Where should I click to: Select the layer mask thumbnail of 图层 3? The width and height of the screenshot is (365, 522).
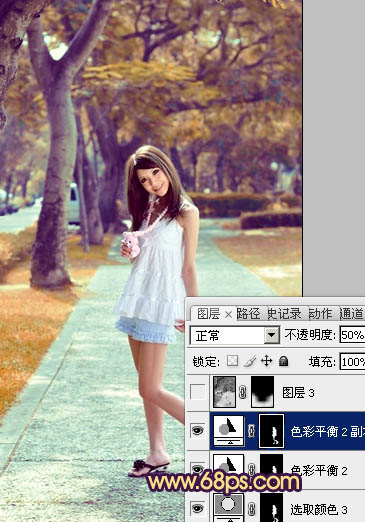(262, 392)
